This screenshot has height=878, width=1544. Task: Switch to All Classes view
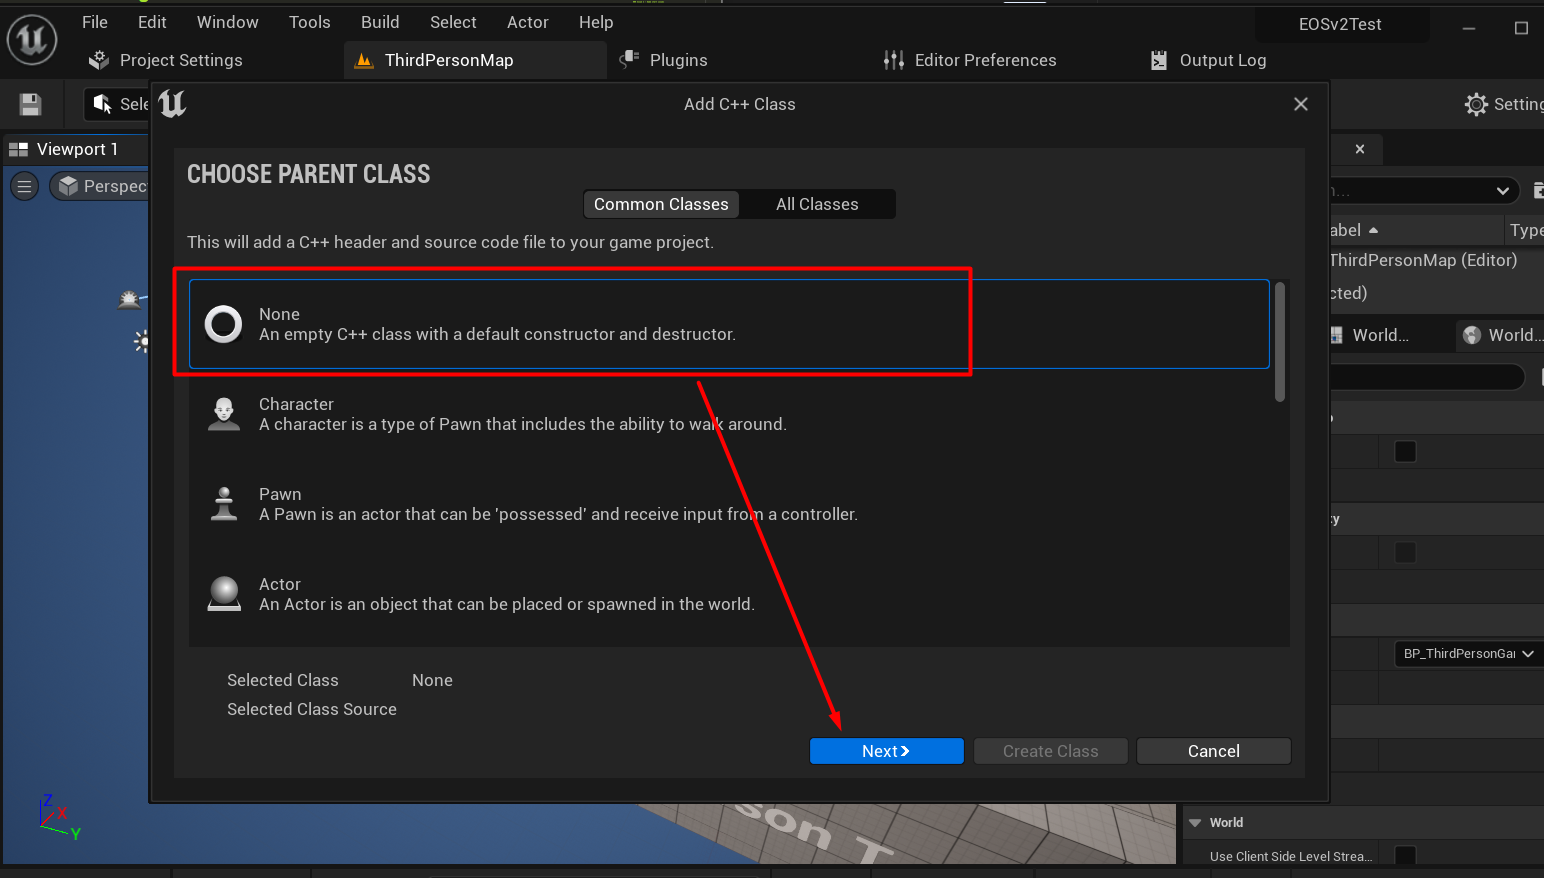click(817, 204)
